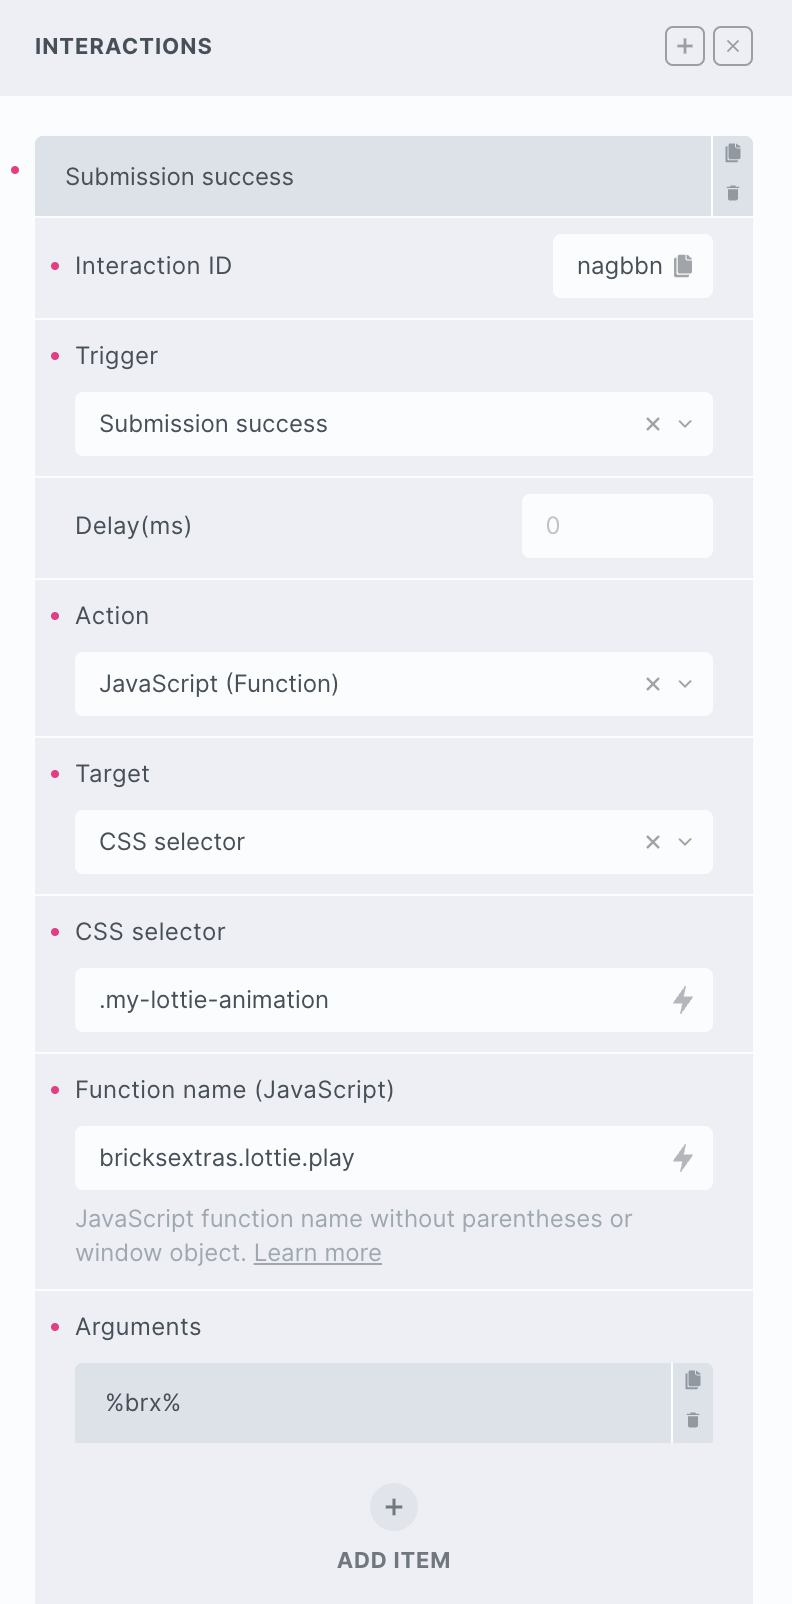Viewport: 792px width, 1604px height.
Task: Clear the Trigger selection
Action: tap(653, 424)
